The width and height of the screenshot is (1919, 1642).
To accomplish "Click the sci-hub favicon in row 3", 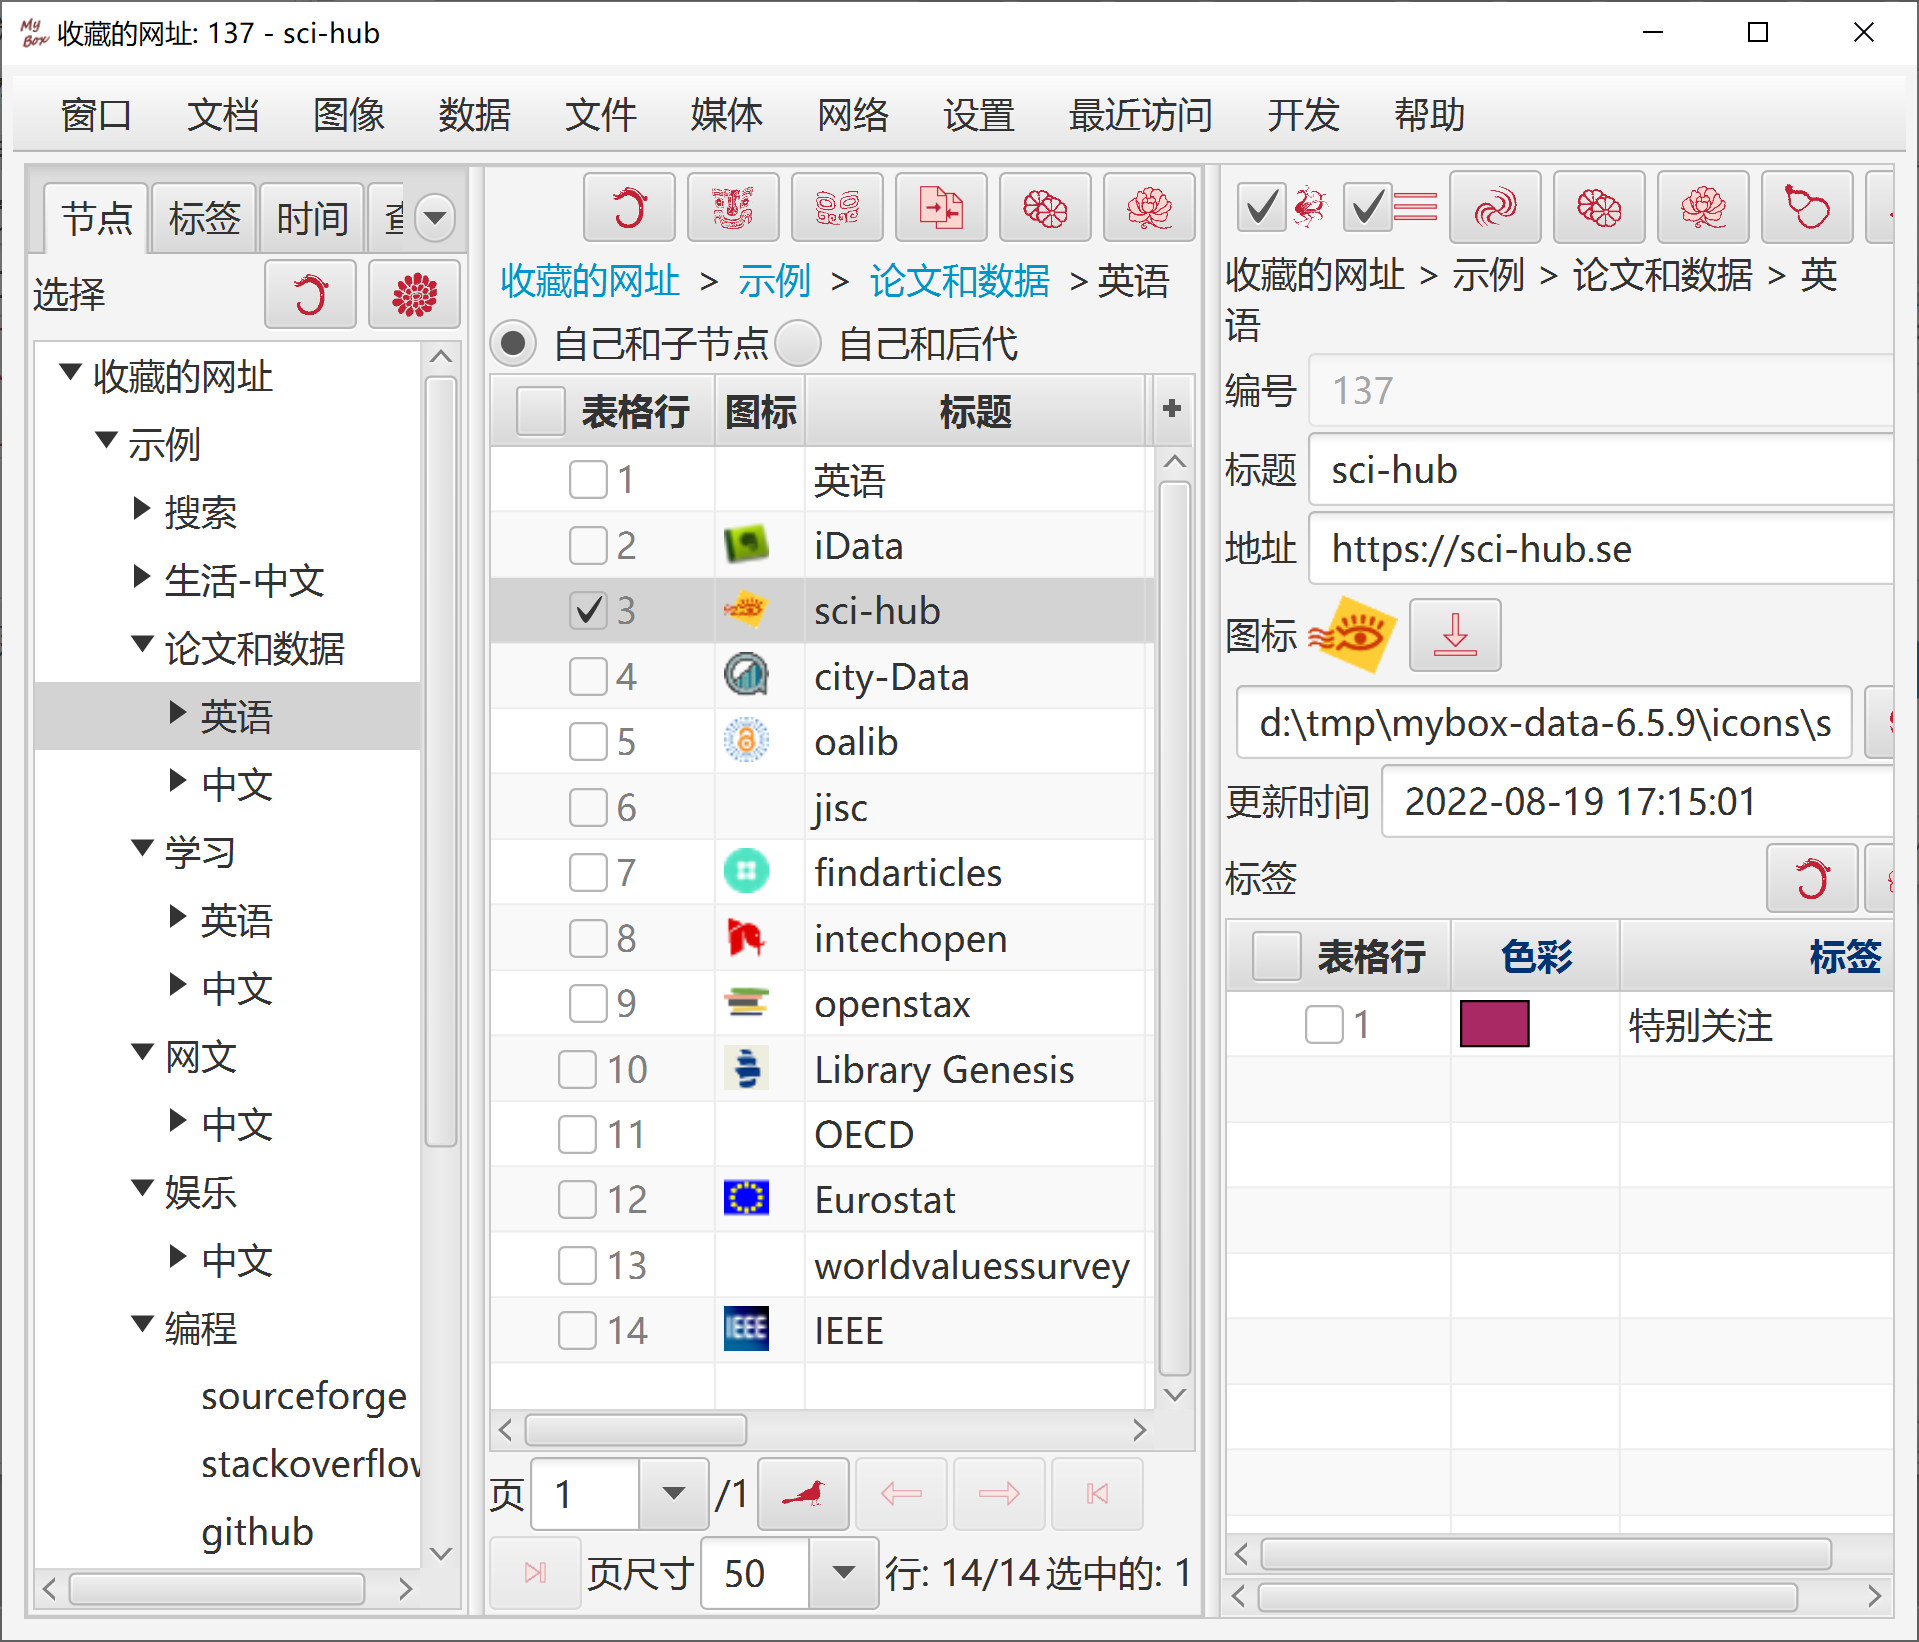I will [746, 610].
